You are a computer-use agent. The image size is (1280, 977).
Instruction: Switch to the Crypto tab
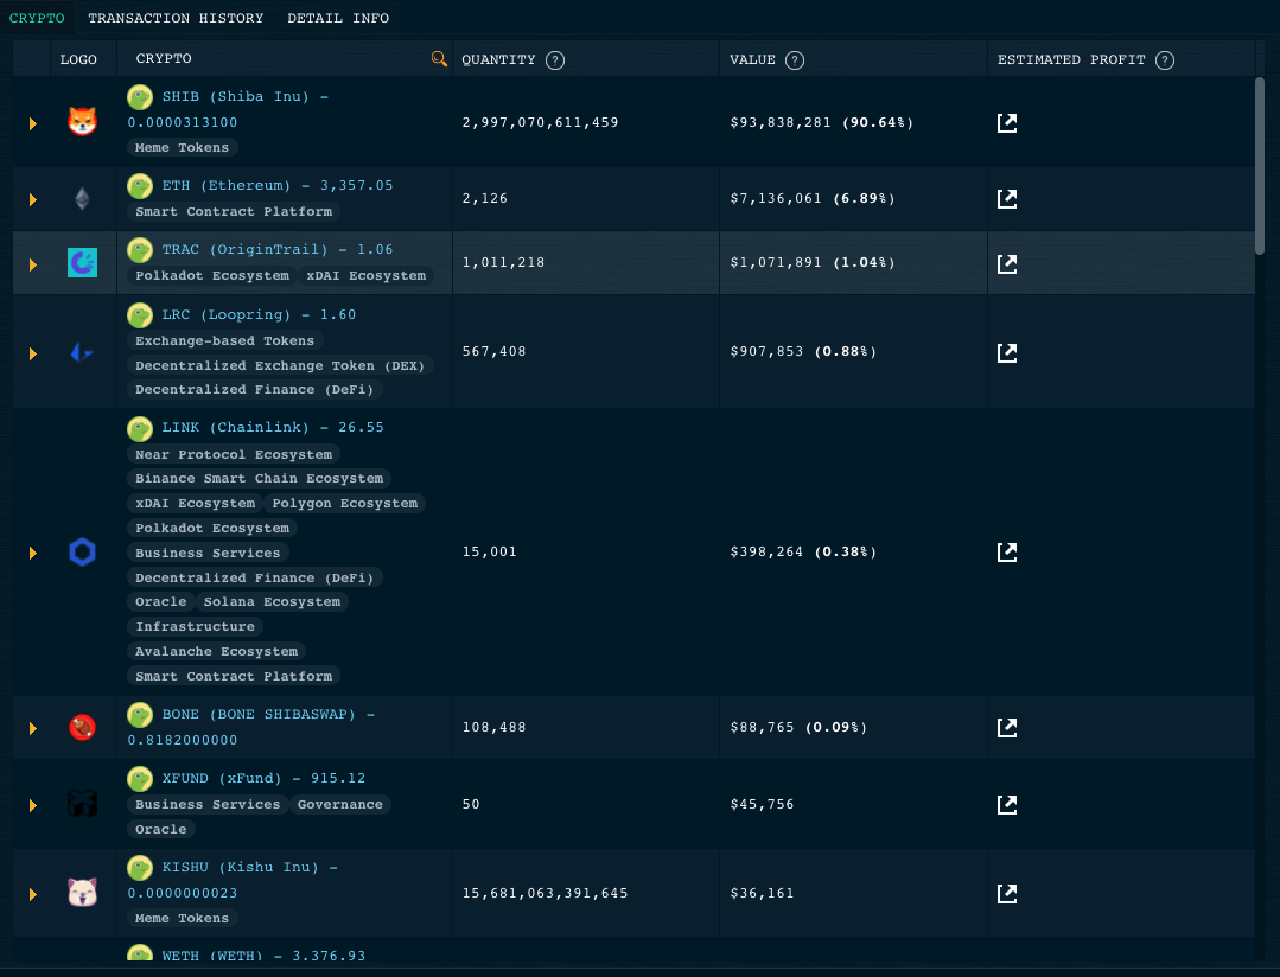pyautogui.click(x=37, y=18)
